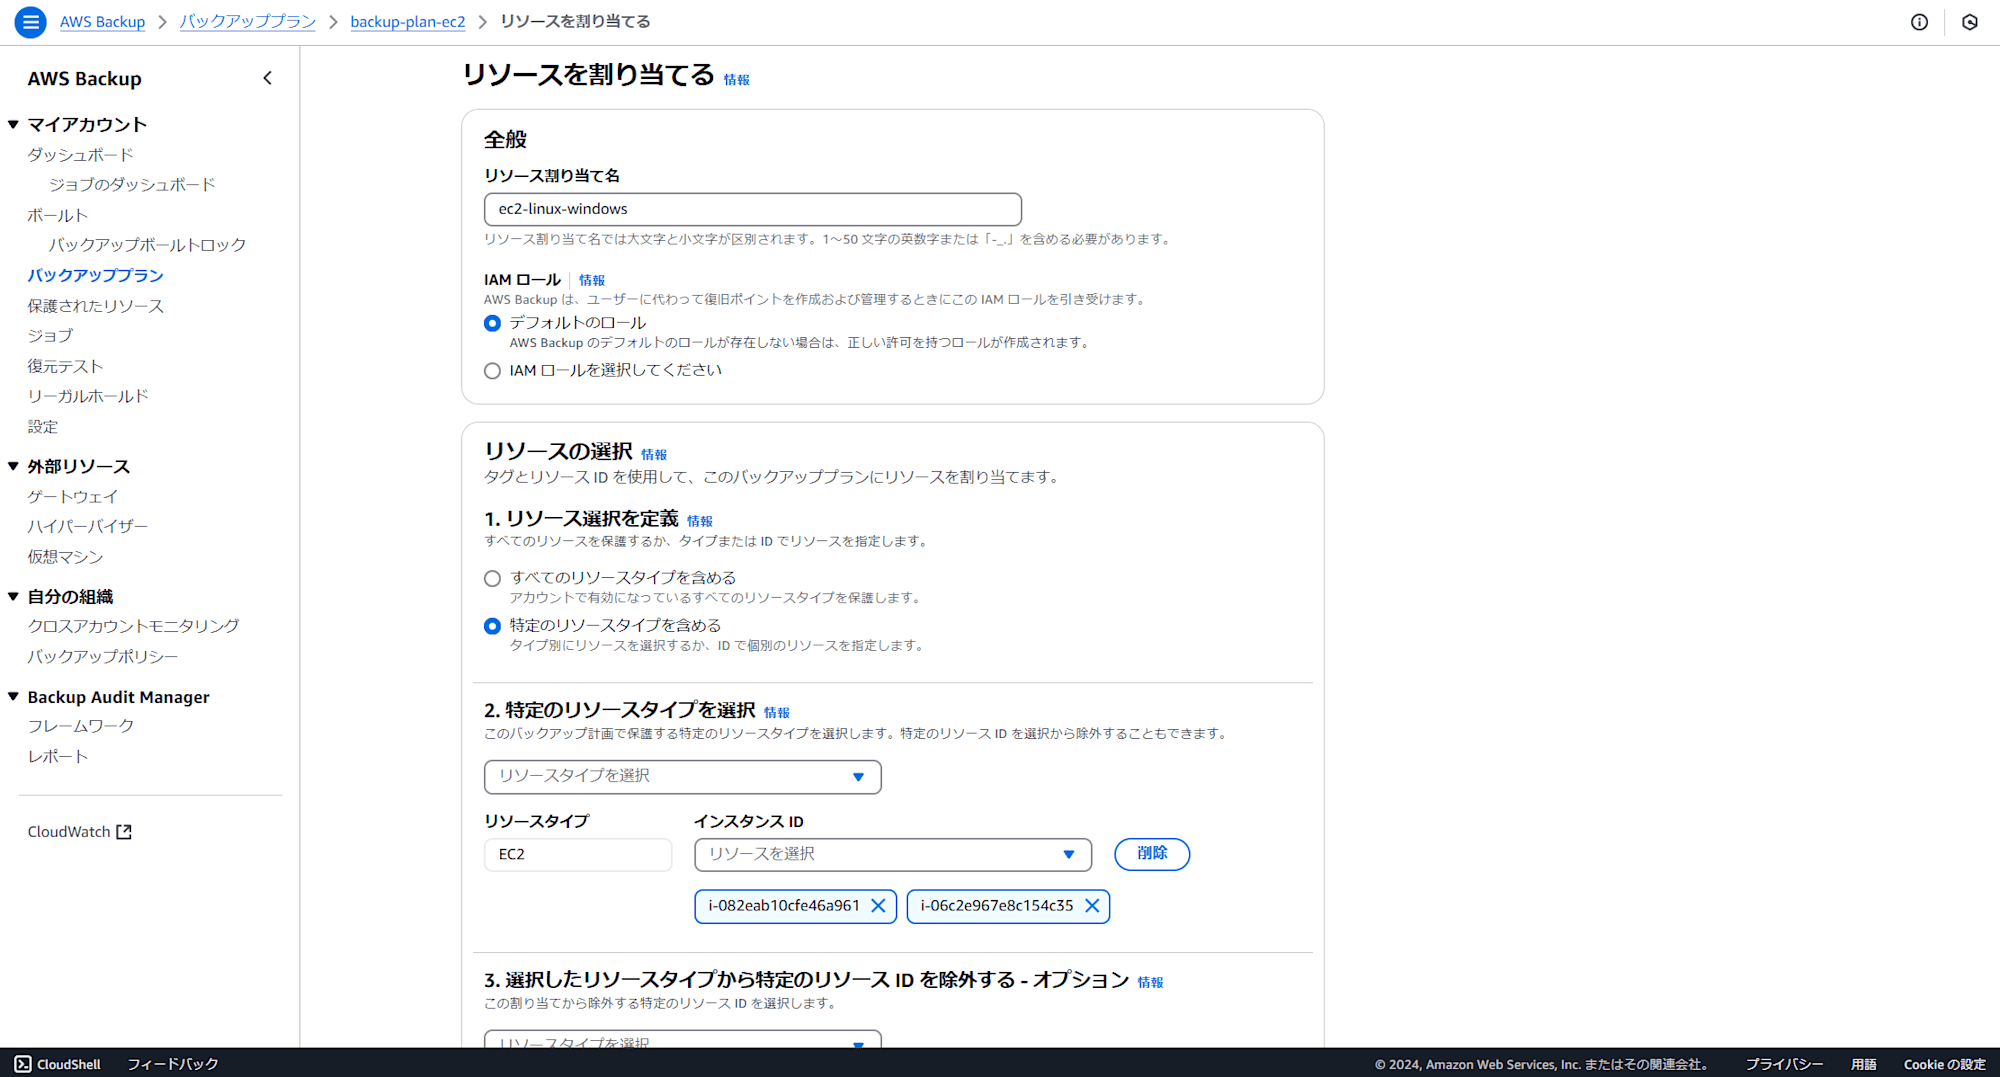Collapse the 外部リソース section
The height and width of the screenshot is (1077, 2000).
point(13,466)
